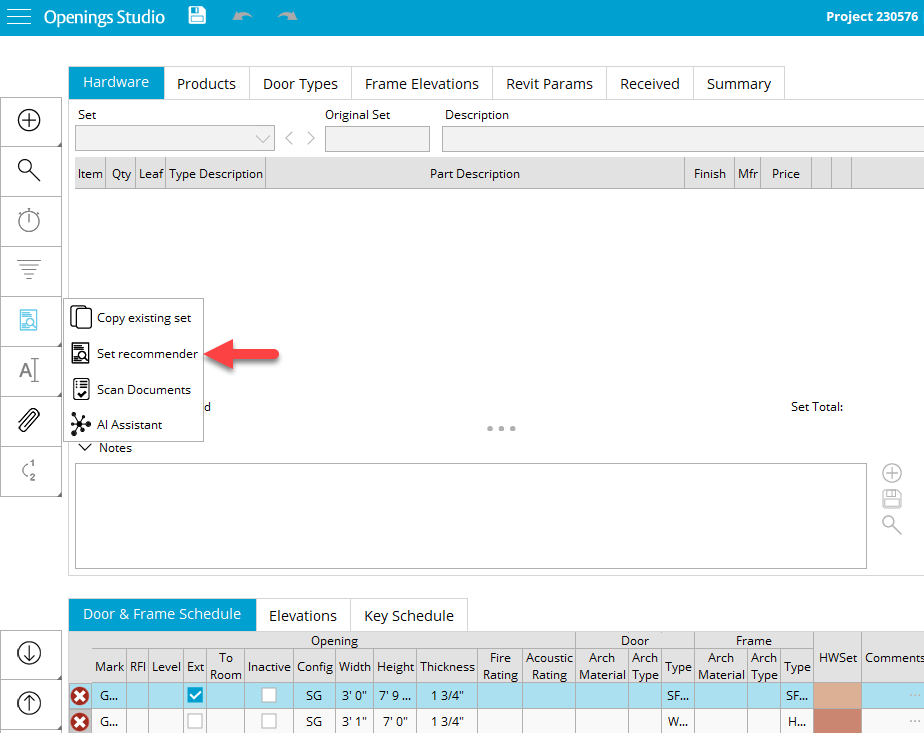Switch to the Elevations tab

(303, 616)
